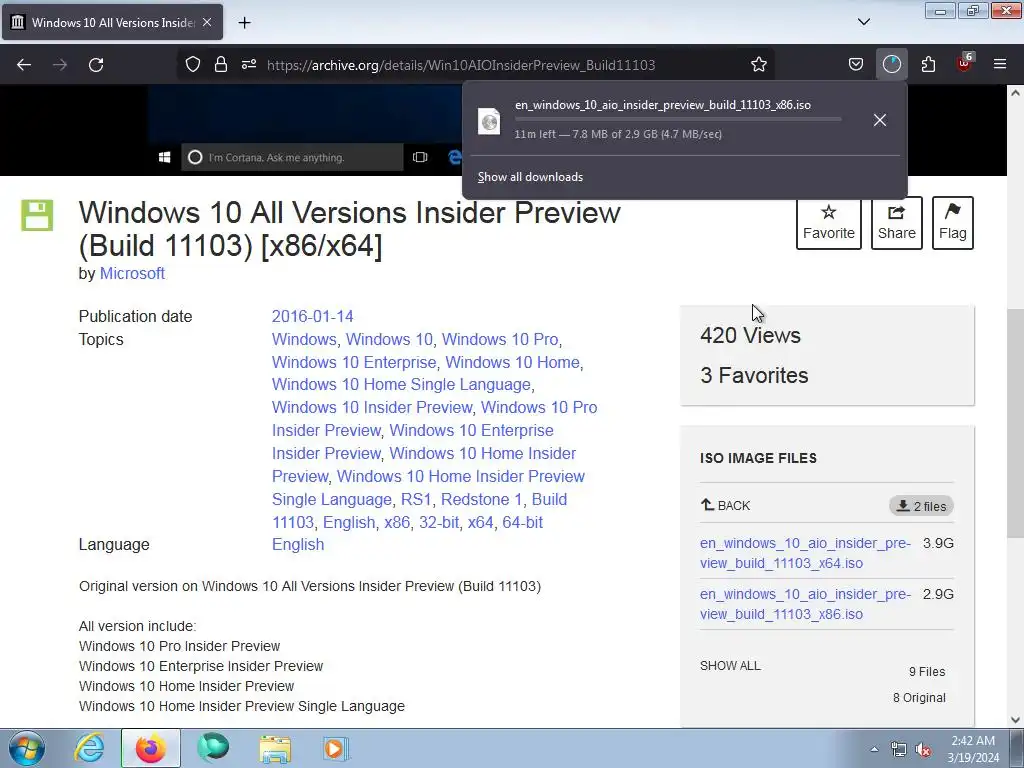
Task: Click SHOW ALL files
Action: coord(730,666)
